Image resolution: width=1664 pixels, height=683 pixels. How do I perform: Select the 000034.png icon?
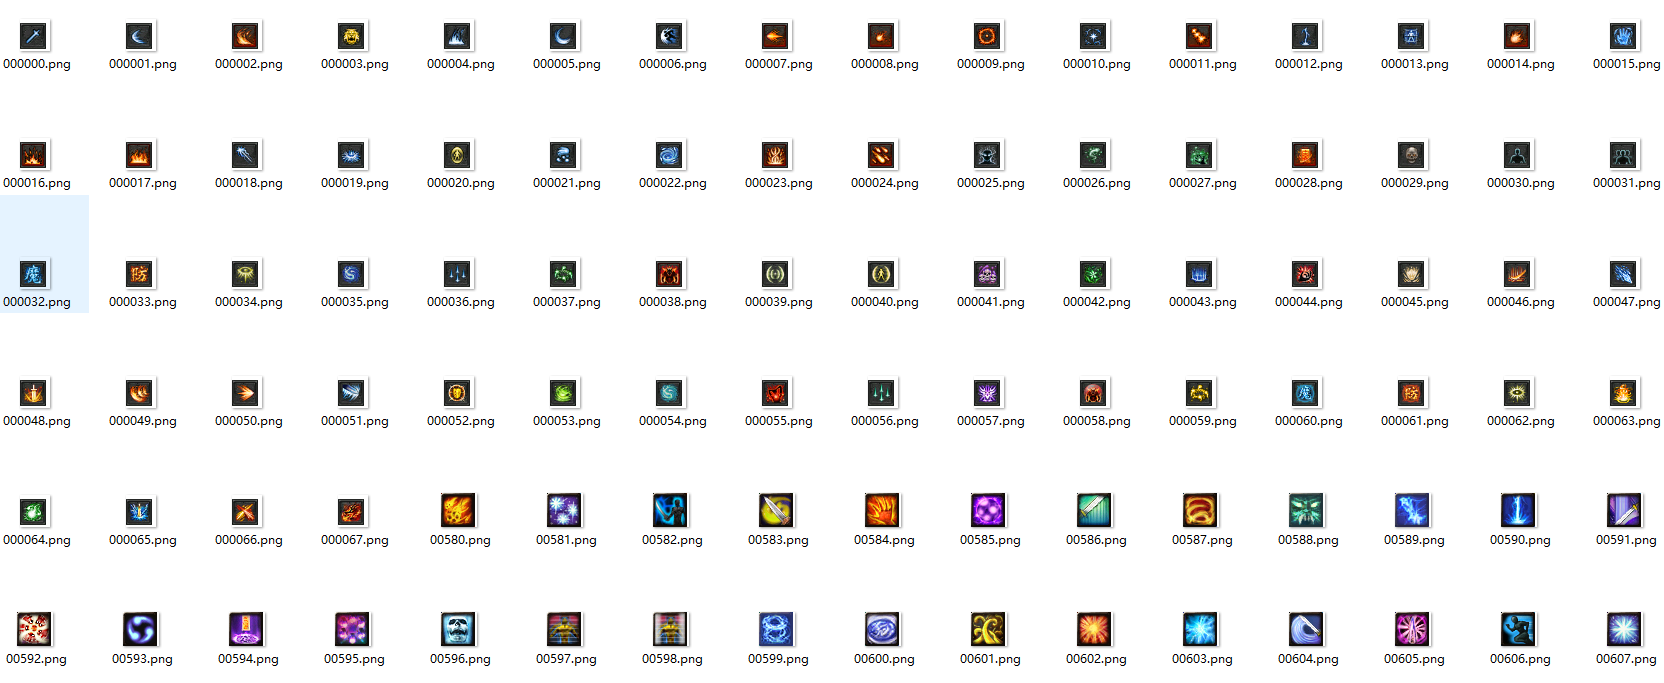(x=246, y=275)
